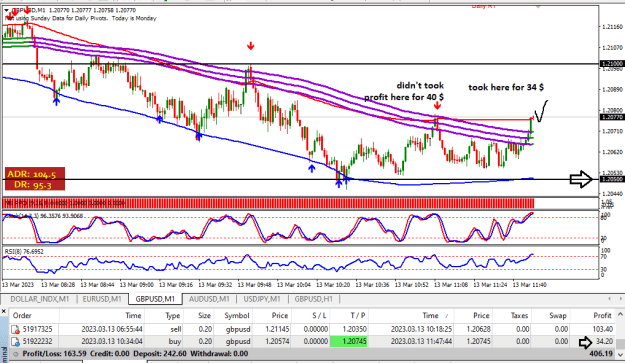Click the close time 2023.03.13 10:18:25
625x363 pixels.
click(421, 330)
